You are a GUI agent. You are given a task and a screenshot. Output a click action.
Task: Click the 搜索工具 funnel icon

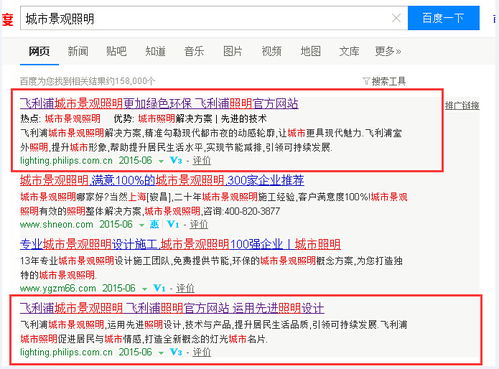(366, 81)
